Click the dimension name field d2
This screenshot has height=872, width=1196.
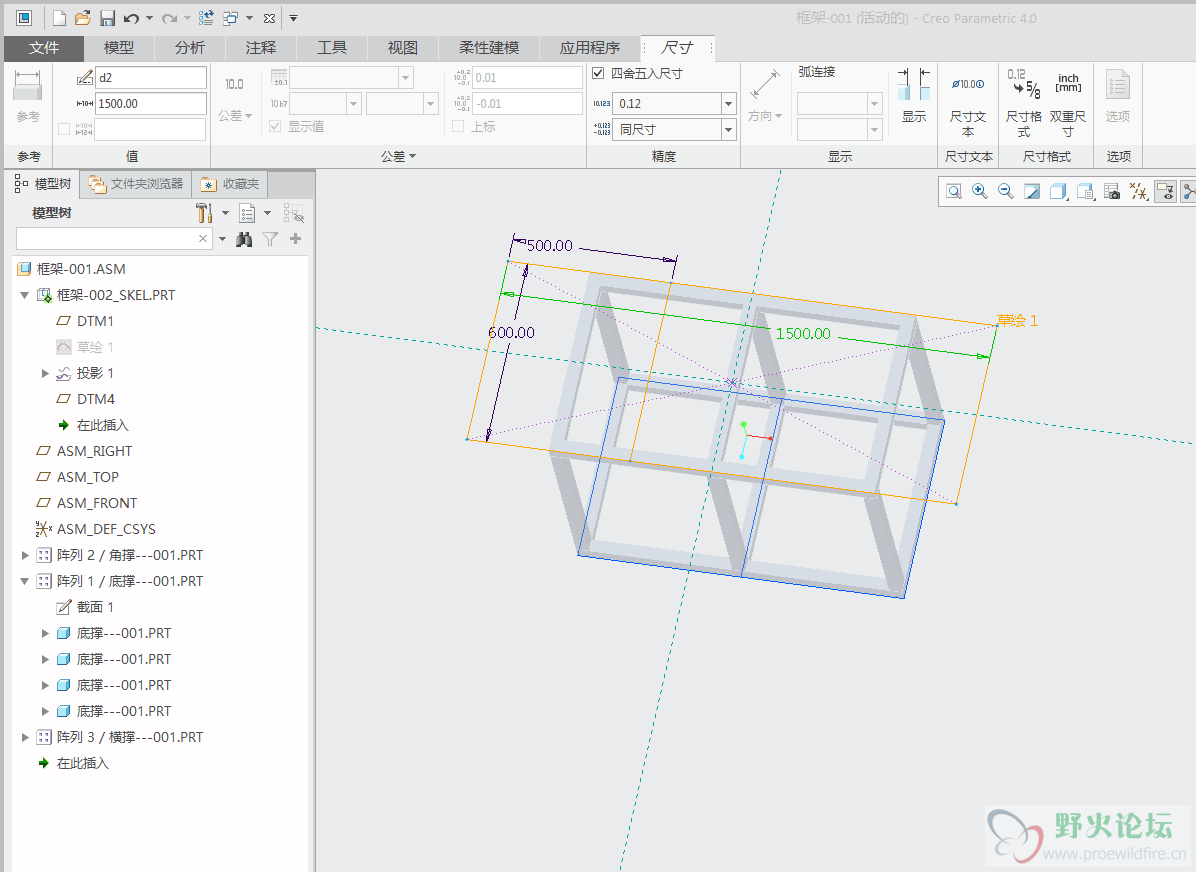click(151, 78)
